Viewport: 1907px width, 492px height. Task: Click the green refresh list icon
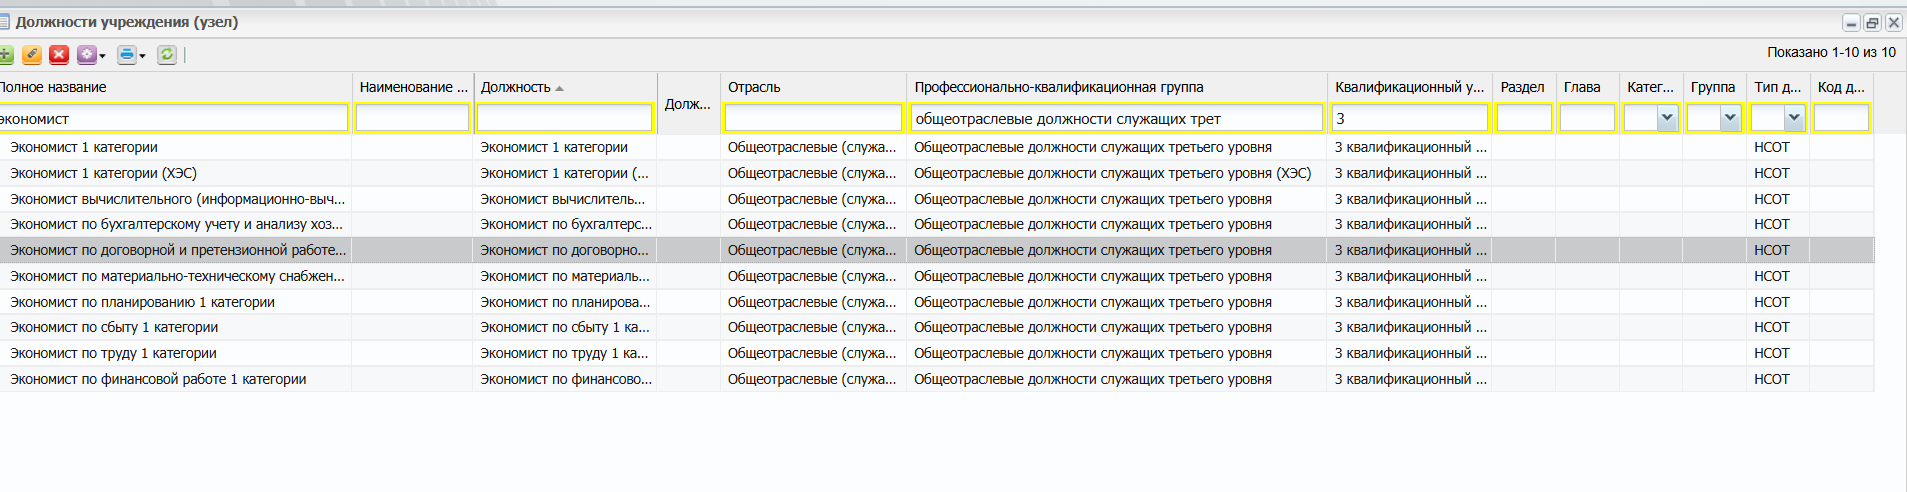[x=167, y=55]
